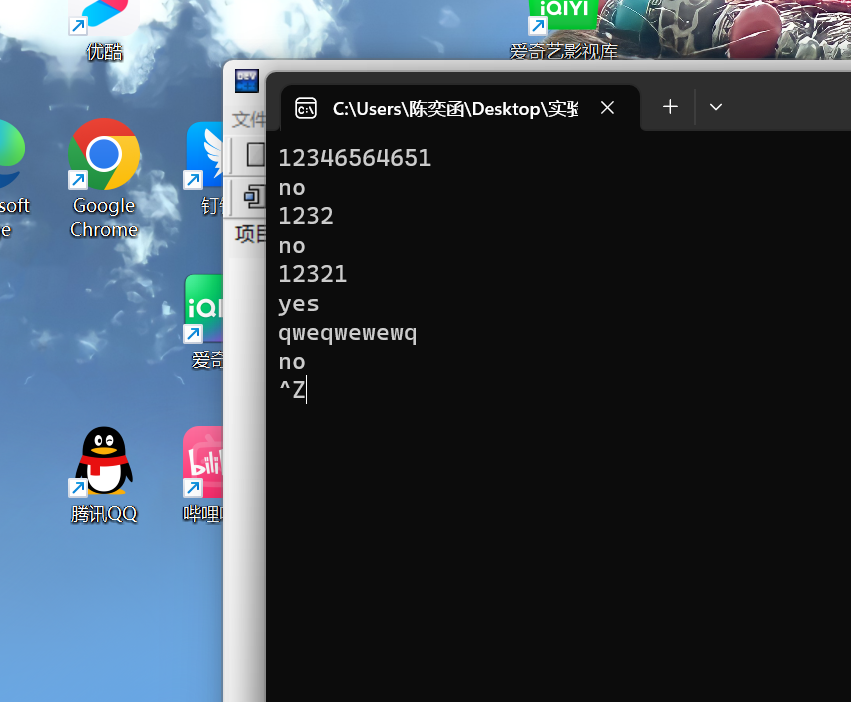
Task: Click the "^Z" line at the cursor
Action: click(292, 389)
